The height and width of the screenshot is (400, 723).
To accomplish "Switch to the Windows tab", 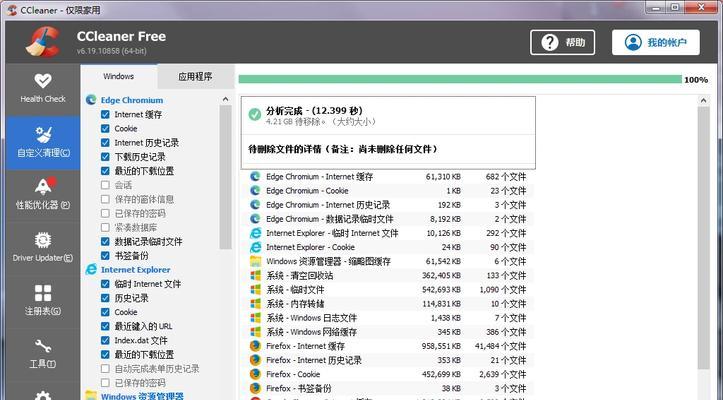I will 119,76.
